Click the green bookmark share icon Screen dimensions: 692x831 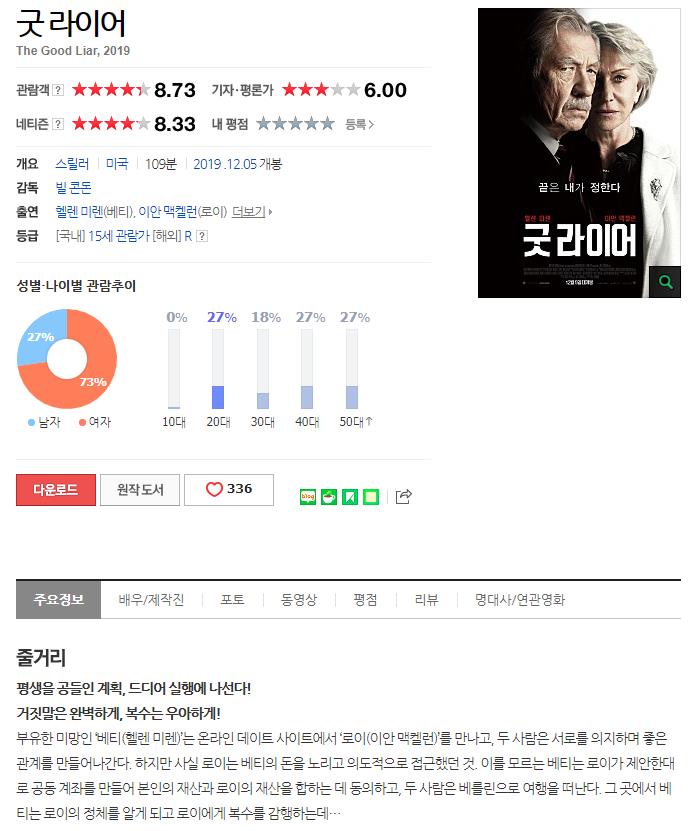point(350,497)
